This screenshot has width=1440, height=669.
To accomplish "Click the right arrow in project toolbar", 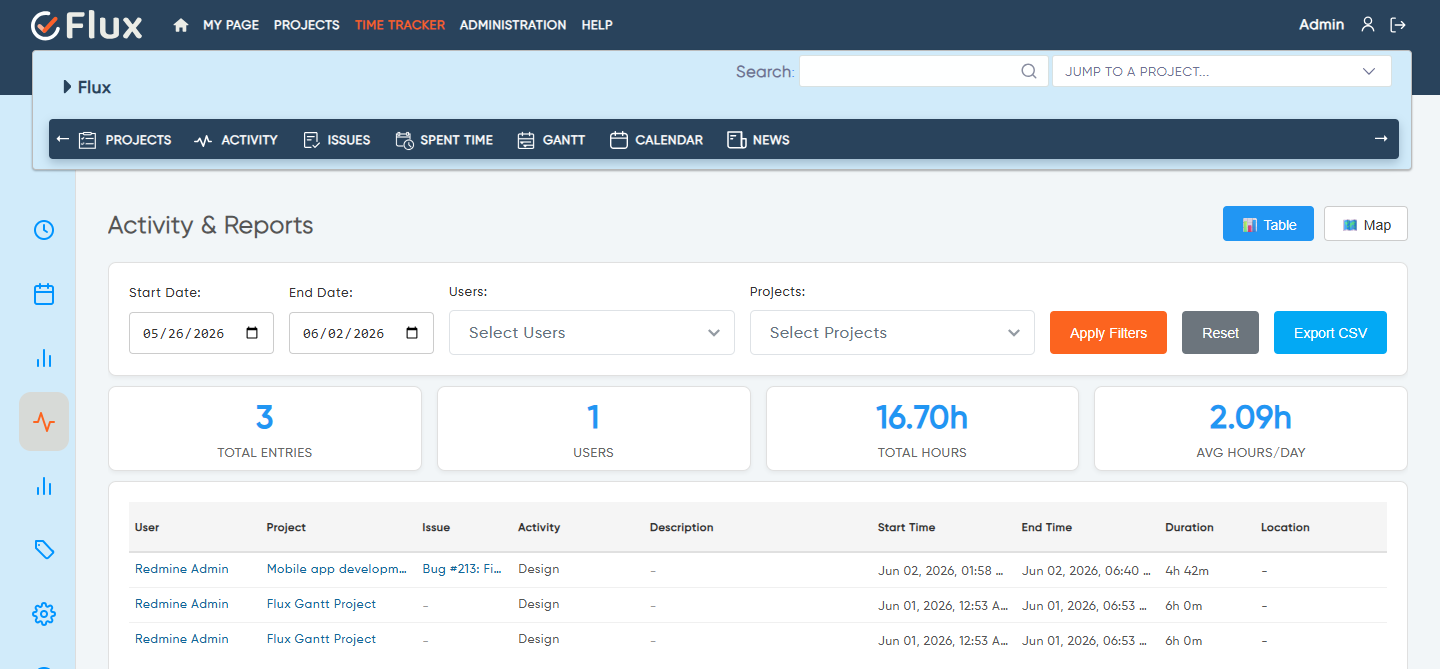I will click(x=1381, y=139).
